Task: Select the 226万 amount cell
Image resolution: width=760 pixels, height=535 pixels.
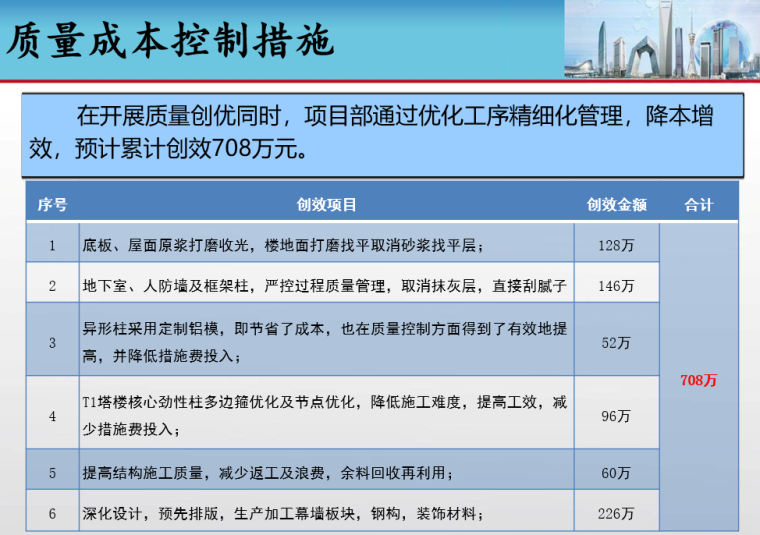Action: 616,514
